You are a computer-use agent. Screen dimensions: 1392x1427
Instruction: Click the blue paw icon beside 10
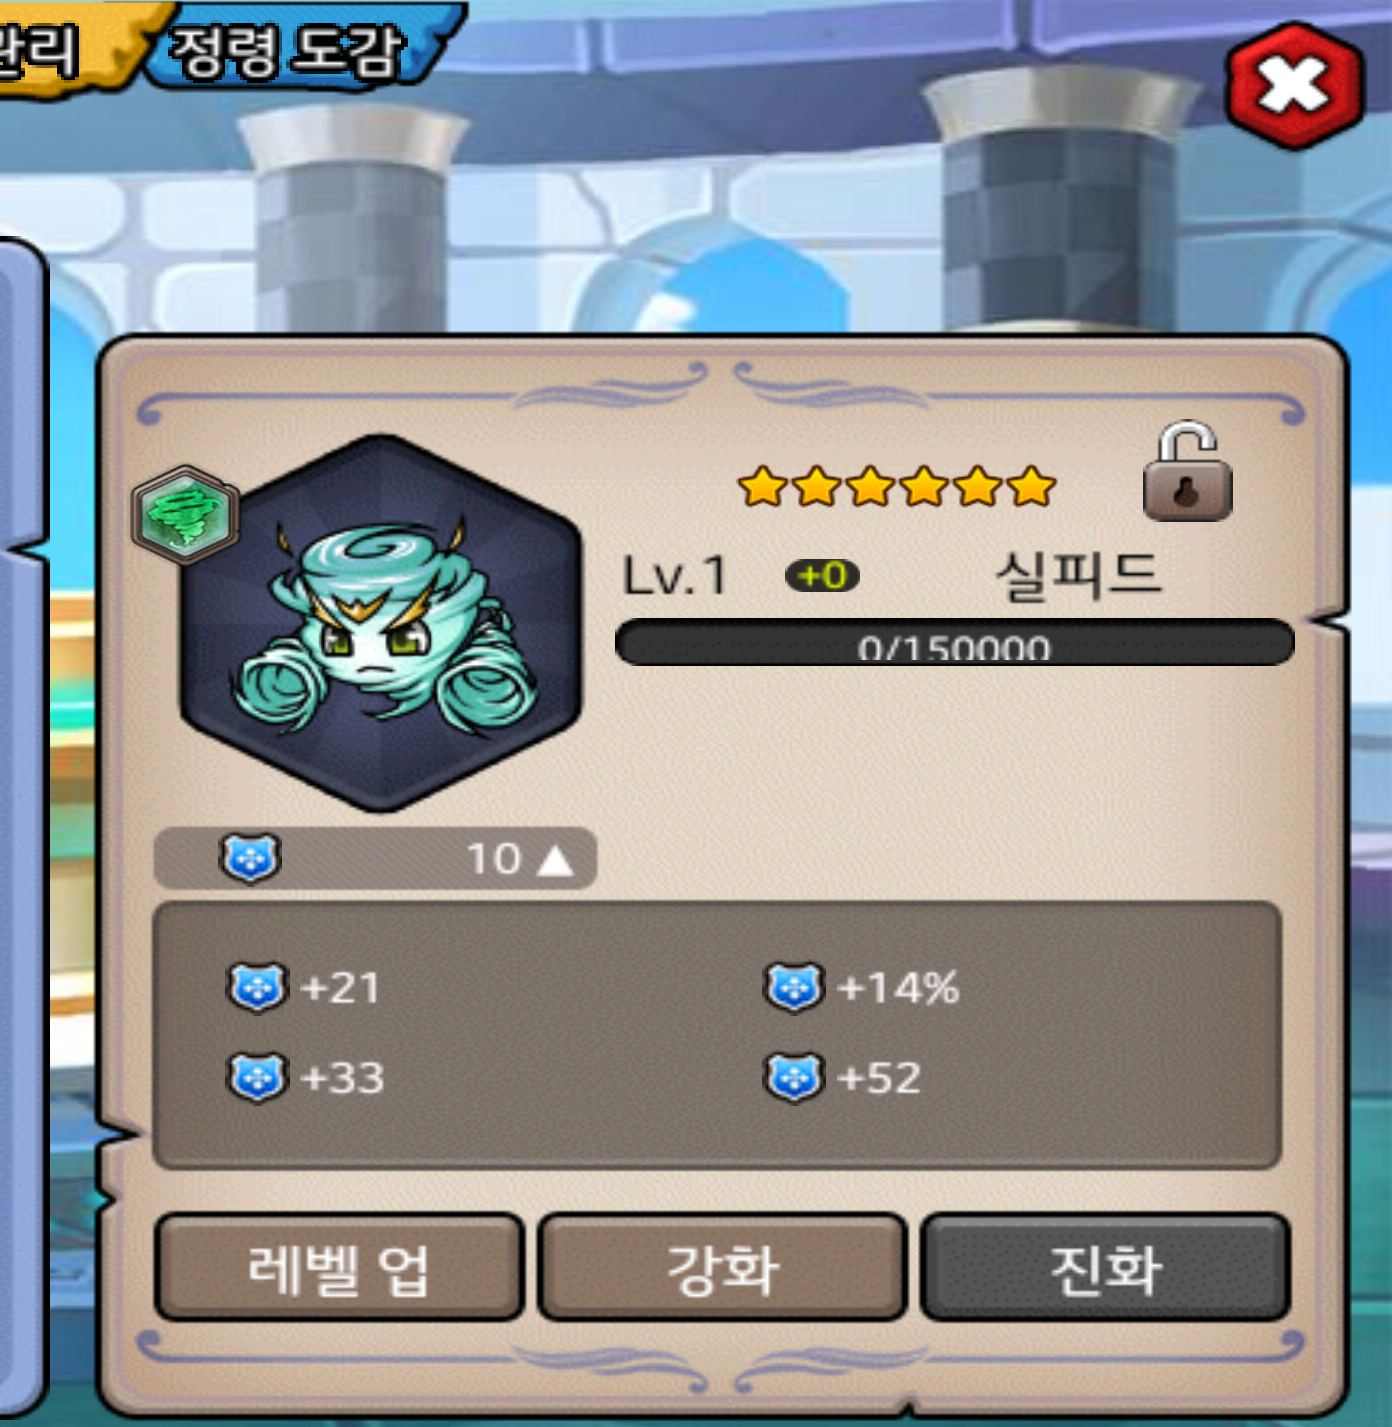point(250,858)
